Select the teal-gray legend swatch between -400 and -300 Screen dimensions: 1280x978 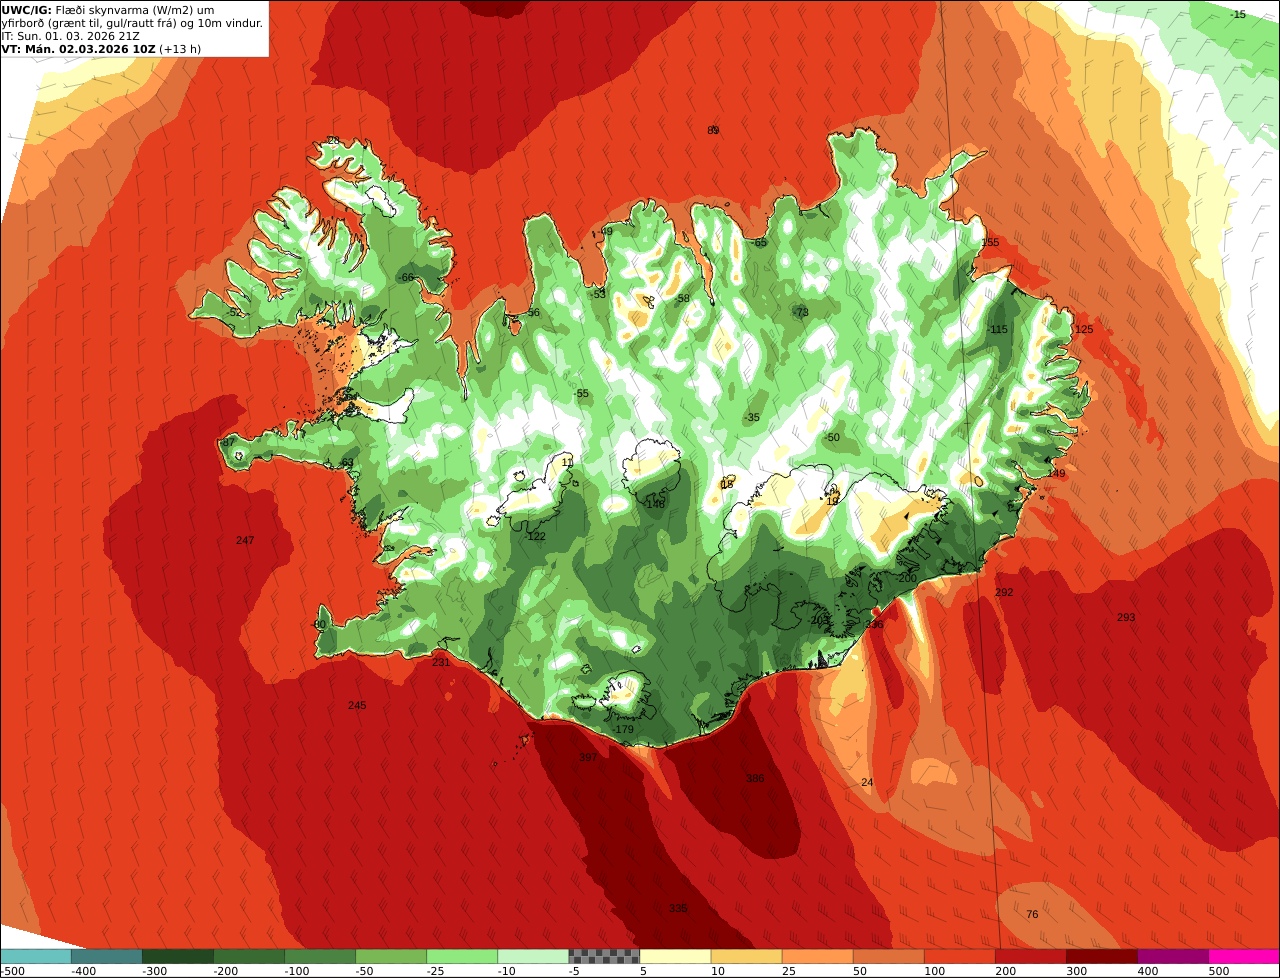(106, 956)
